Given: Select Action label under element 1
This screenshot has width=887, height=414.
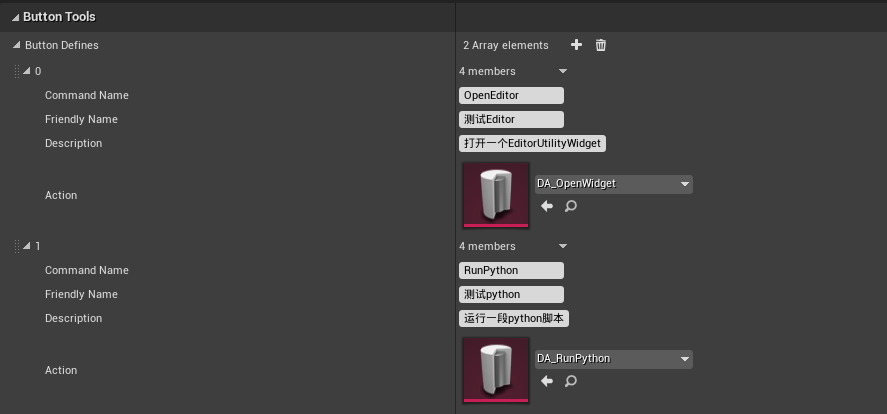Looking at the screenshot, I should (61, 370).
